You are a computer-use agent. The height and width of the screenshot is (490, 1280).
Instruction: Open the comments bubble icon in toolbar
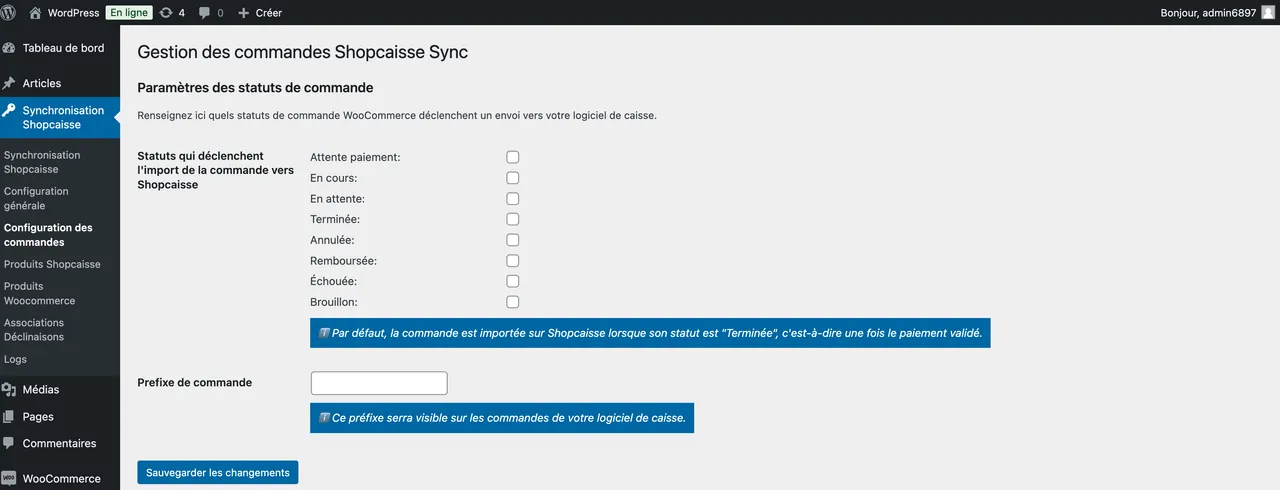point(205,13)
